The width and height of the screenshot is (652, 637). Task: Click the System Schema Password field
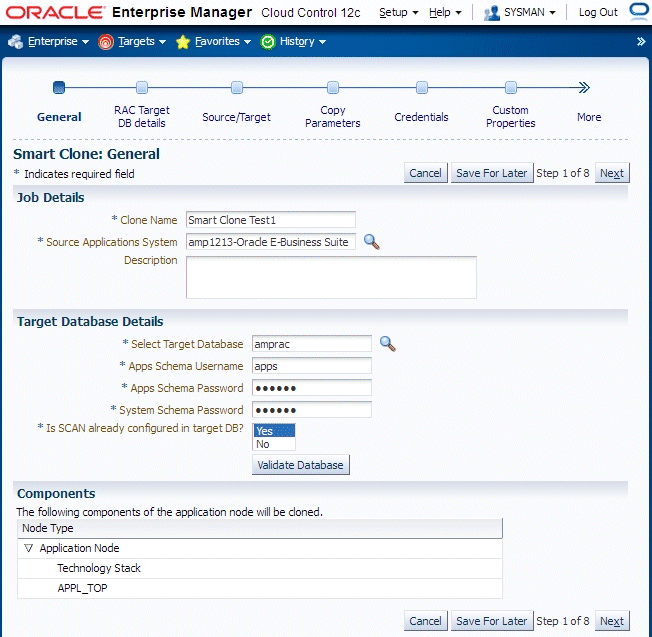[311, 410]
